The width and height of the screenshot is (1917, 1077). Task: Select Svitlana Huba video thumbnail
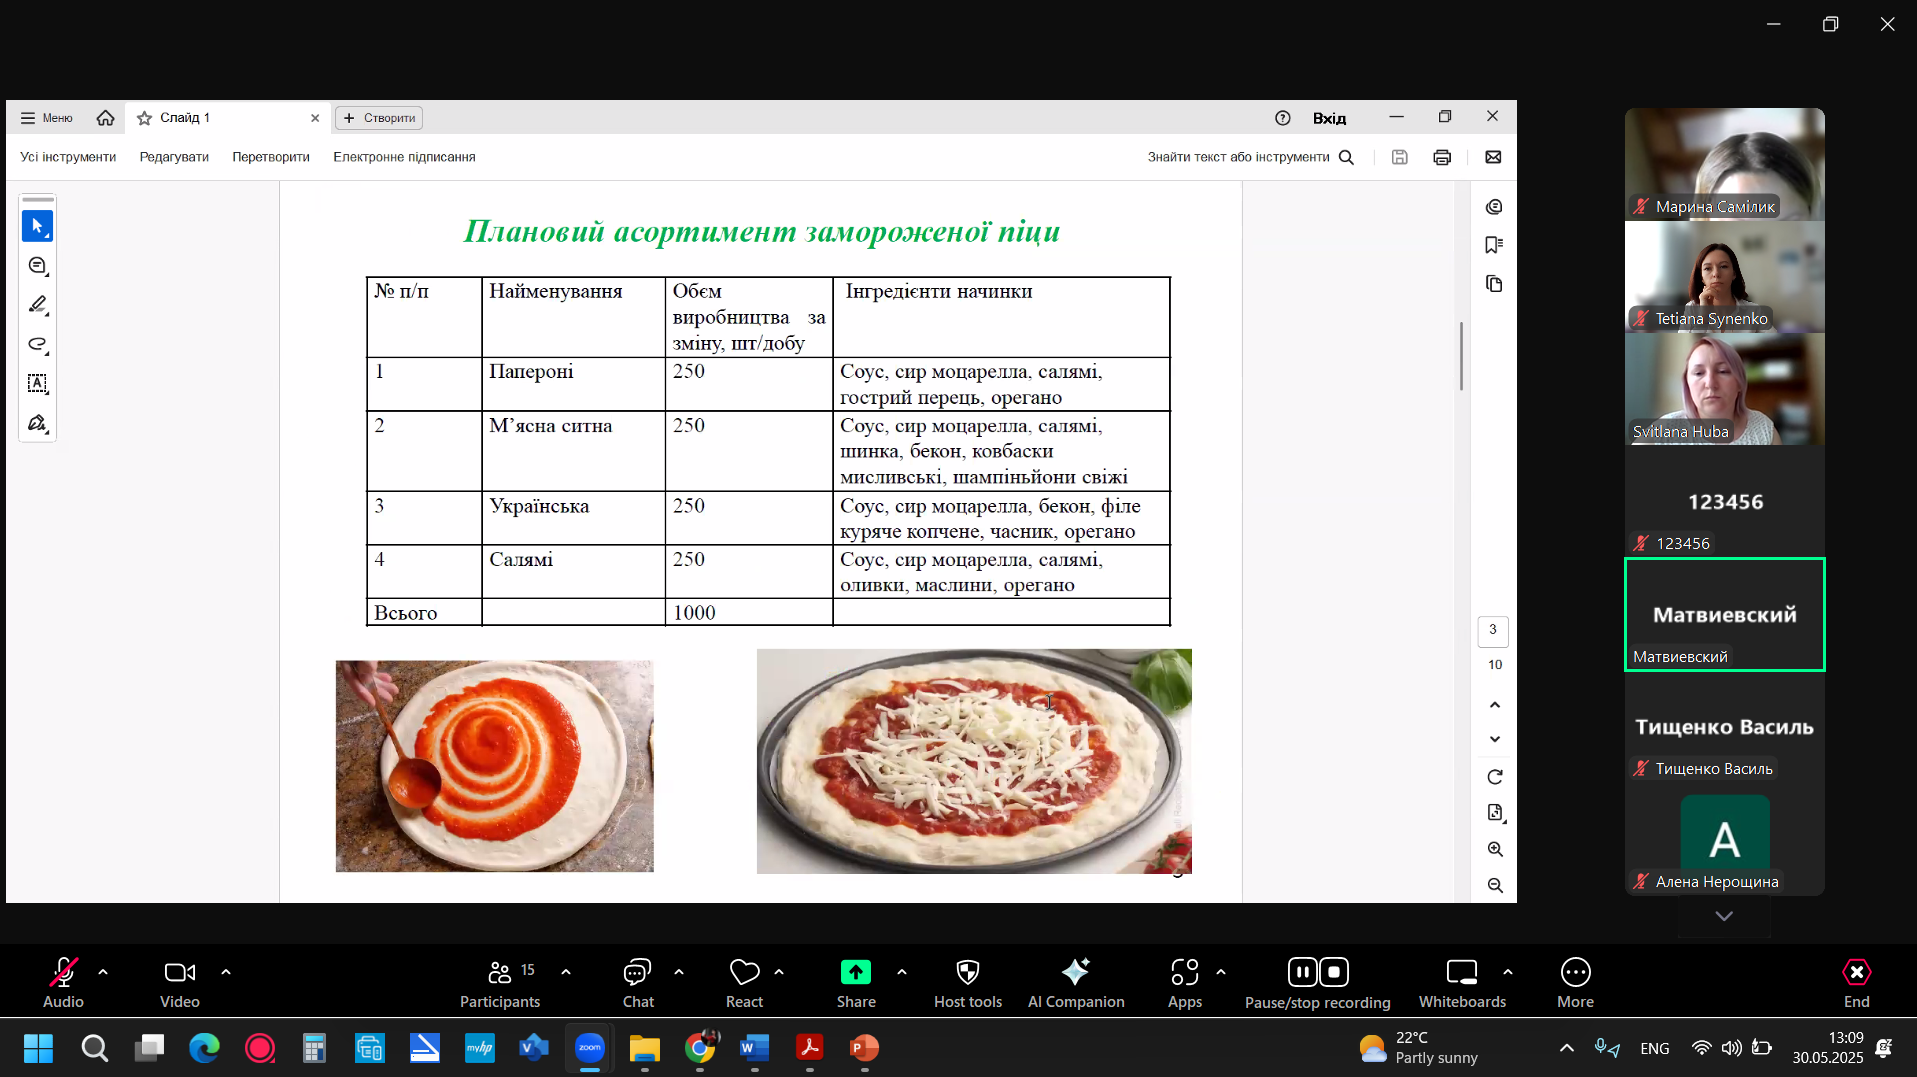coord(1724,389)
